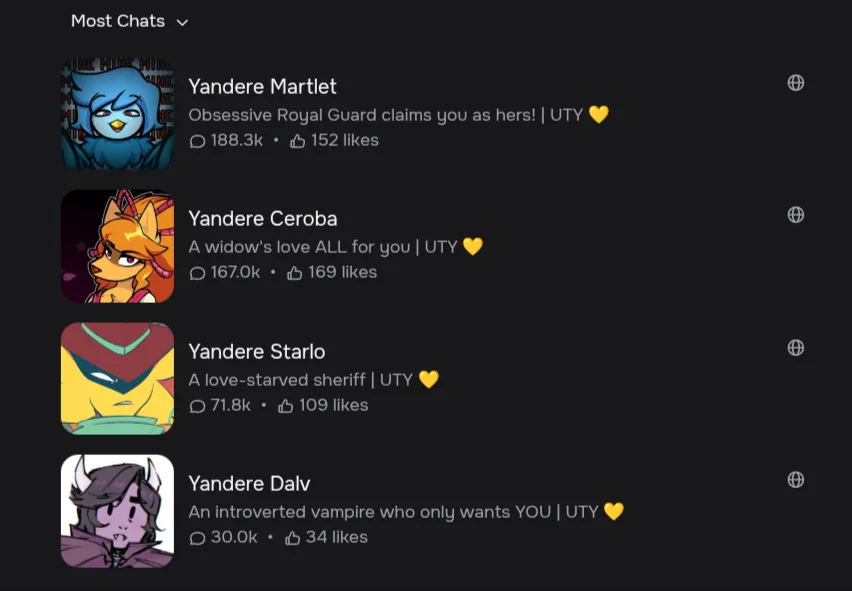Viewport: 852px width, 591px height.
Task: Click chat bubble icon showing 188.3k
Action: point(197,142)
